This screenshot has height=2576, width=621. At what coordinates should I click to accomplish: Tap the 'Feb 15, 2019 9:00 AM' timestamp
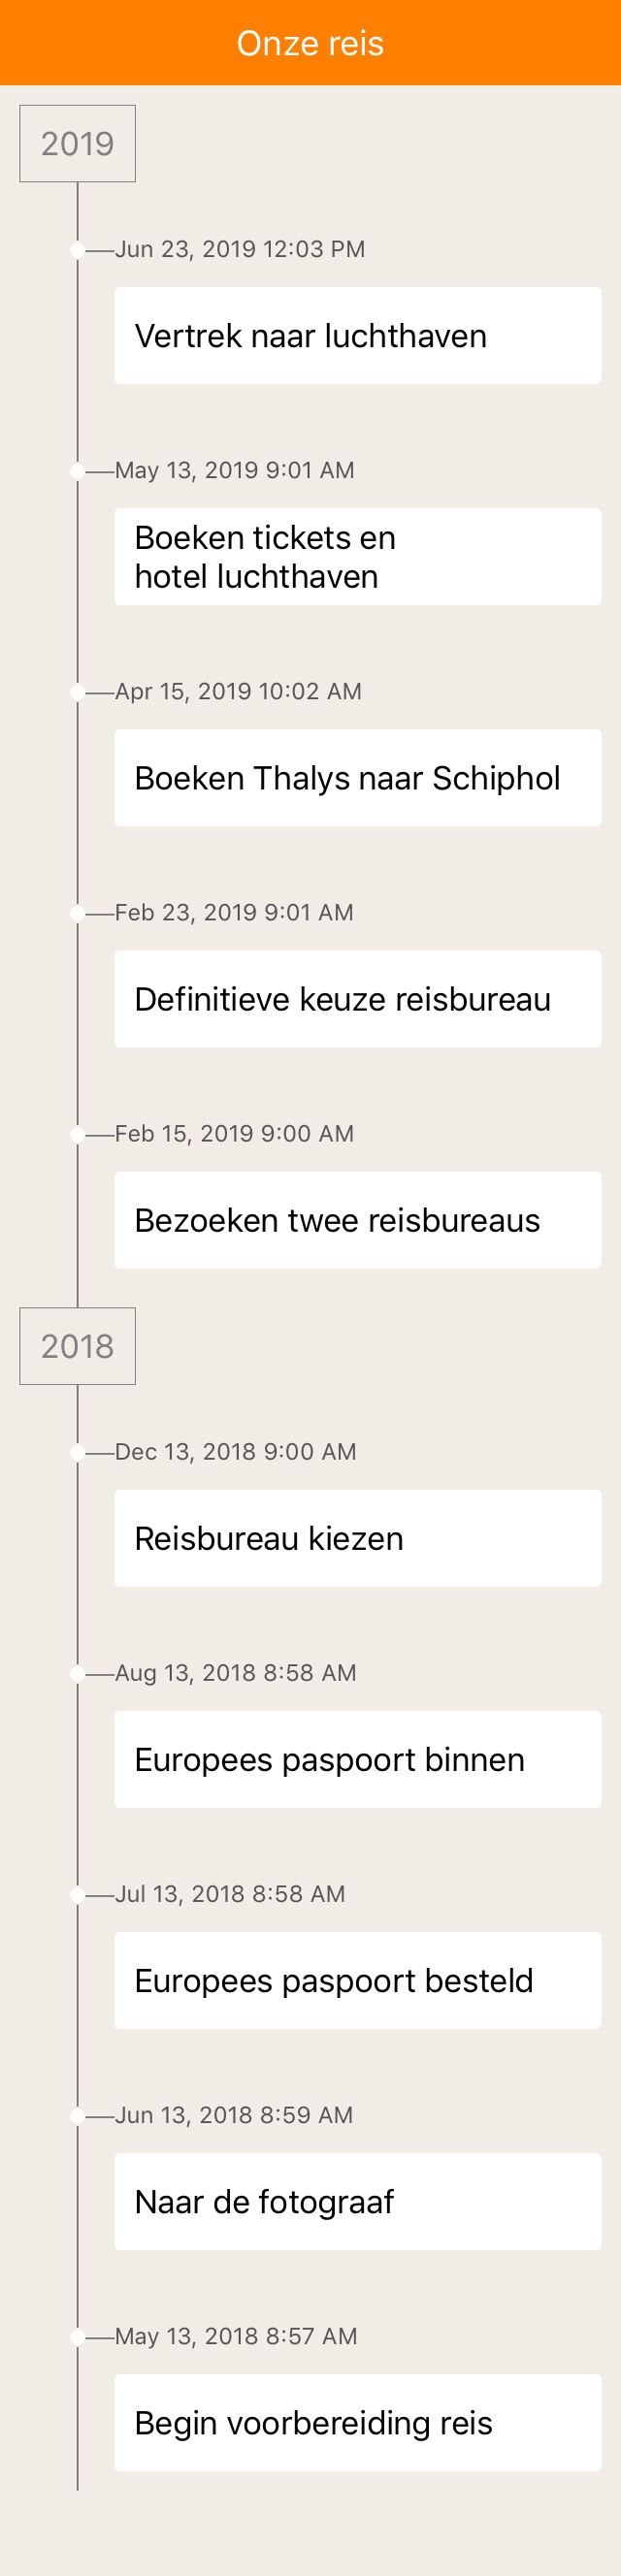click(x=235, y=1133)
